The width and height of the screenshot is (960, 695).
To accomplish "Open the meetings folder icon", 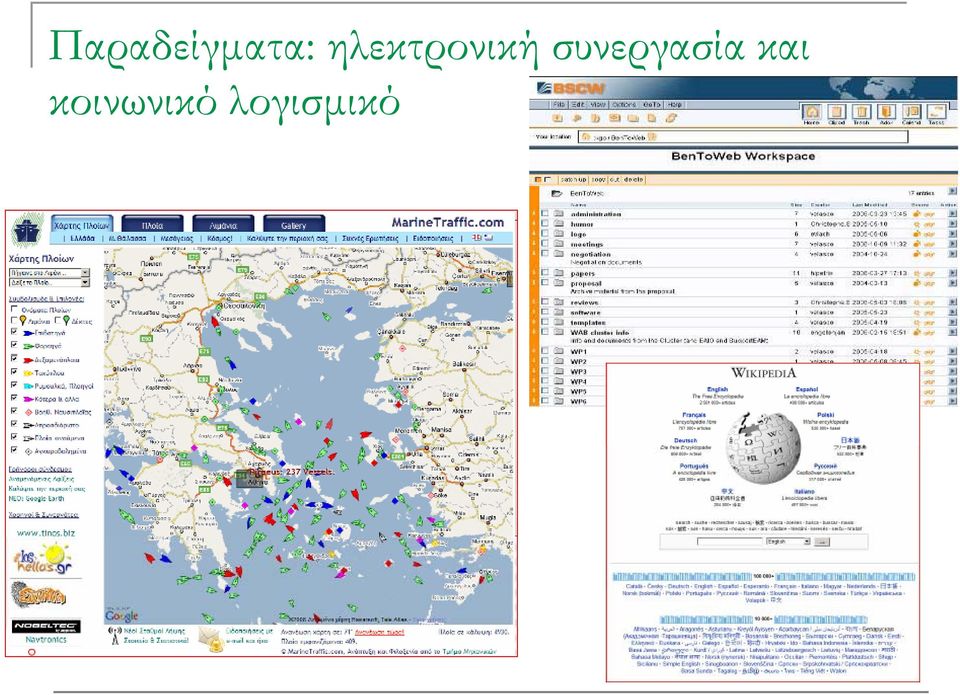I will point(558,244).
